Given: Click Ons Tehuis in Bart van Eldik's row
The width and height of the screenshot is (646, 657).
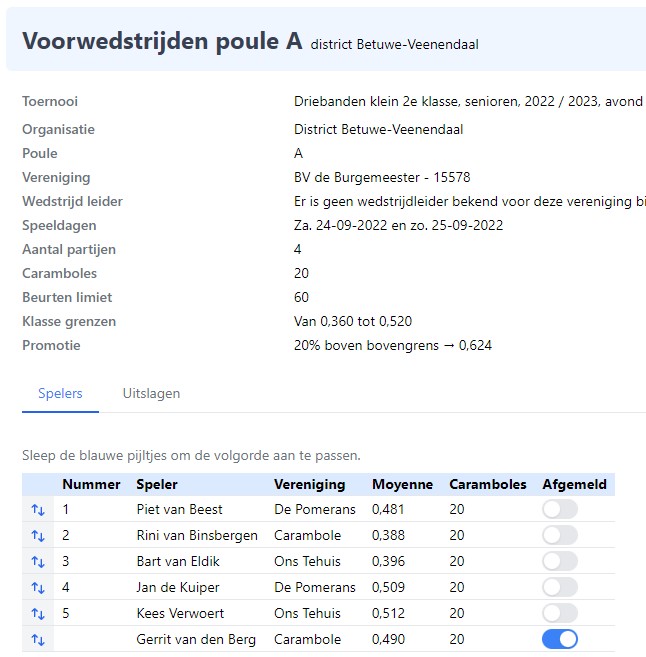Looking at the screenshot, I should point(307,561).
